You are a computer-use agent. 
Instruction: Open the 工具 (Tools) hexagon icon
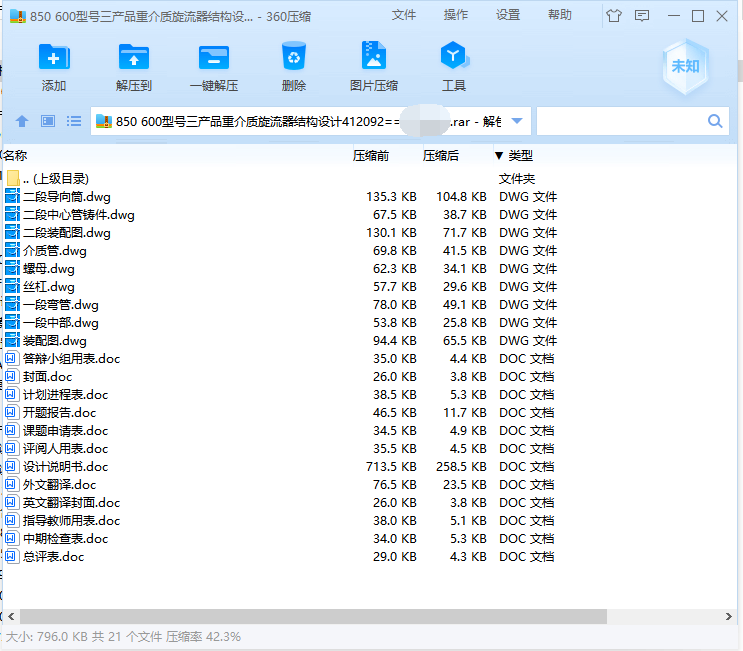[454, 55]
